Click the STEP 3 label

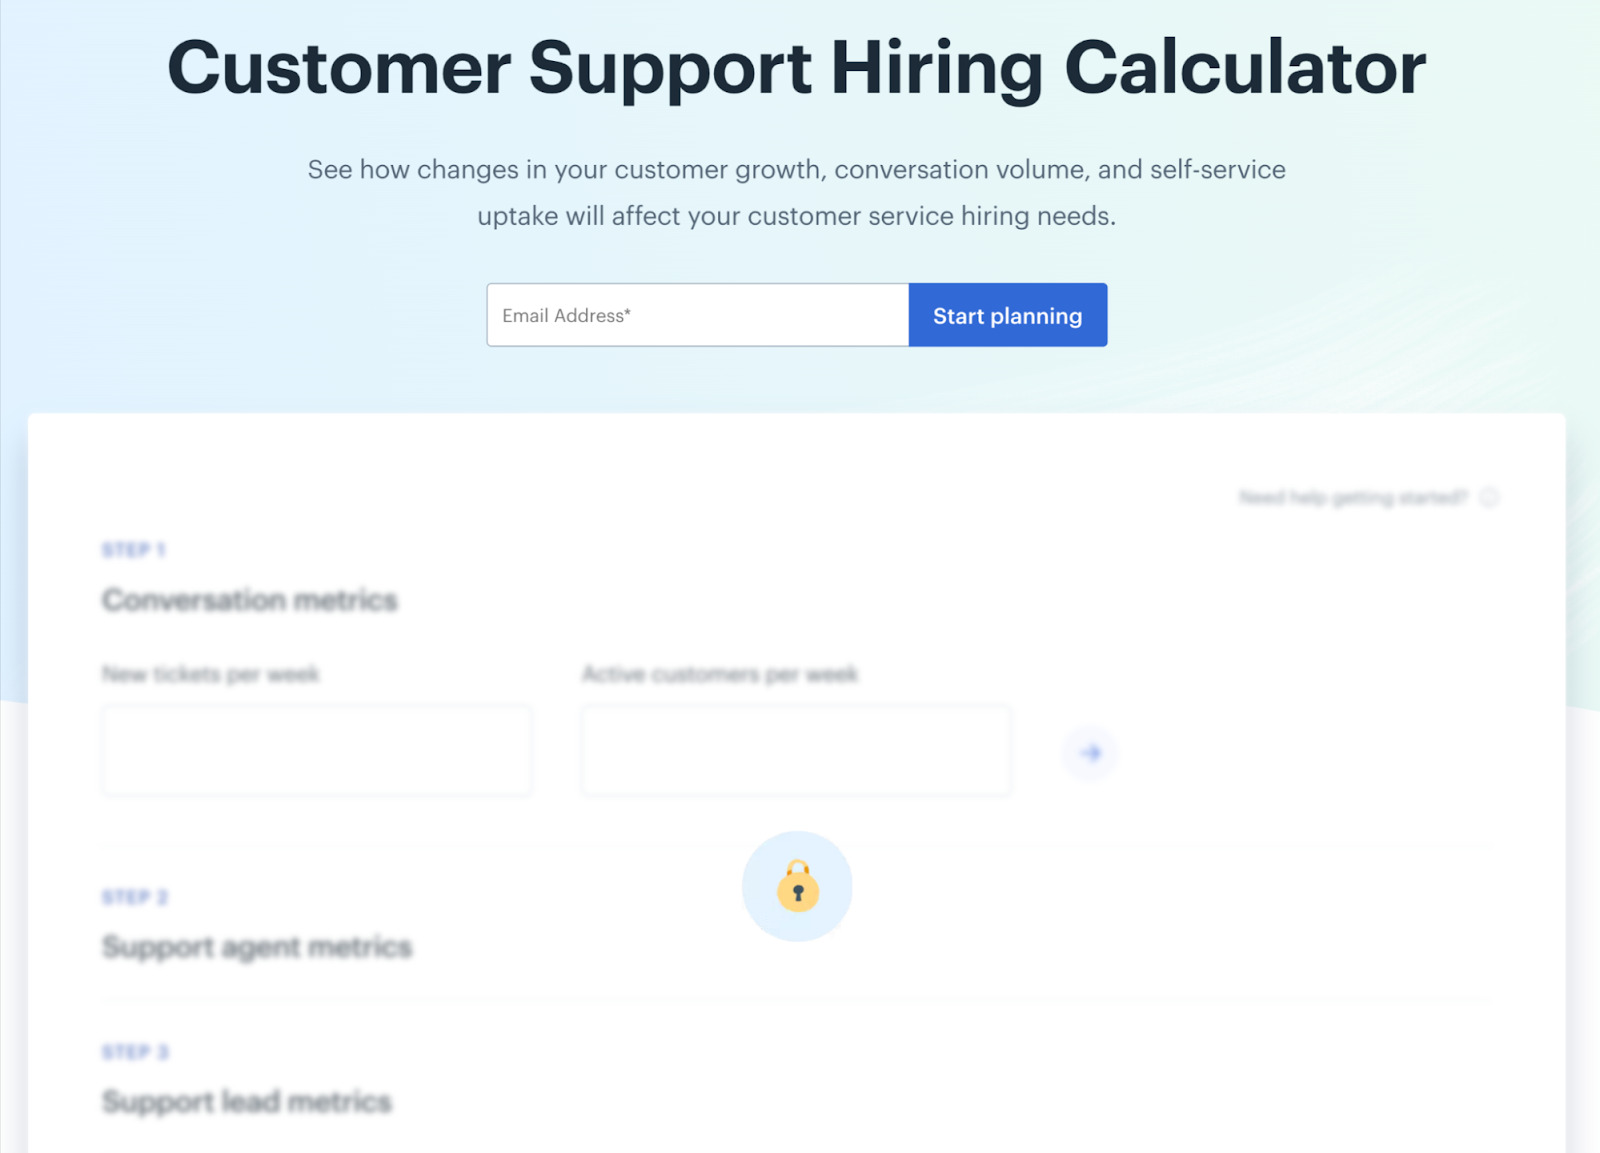click(x=134, y=1051)
